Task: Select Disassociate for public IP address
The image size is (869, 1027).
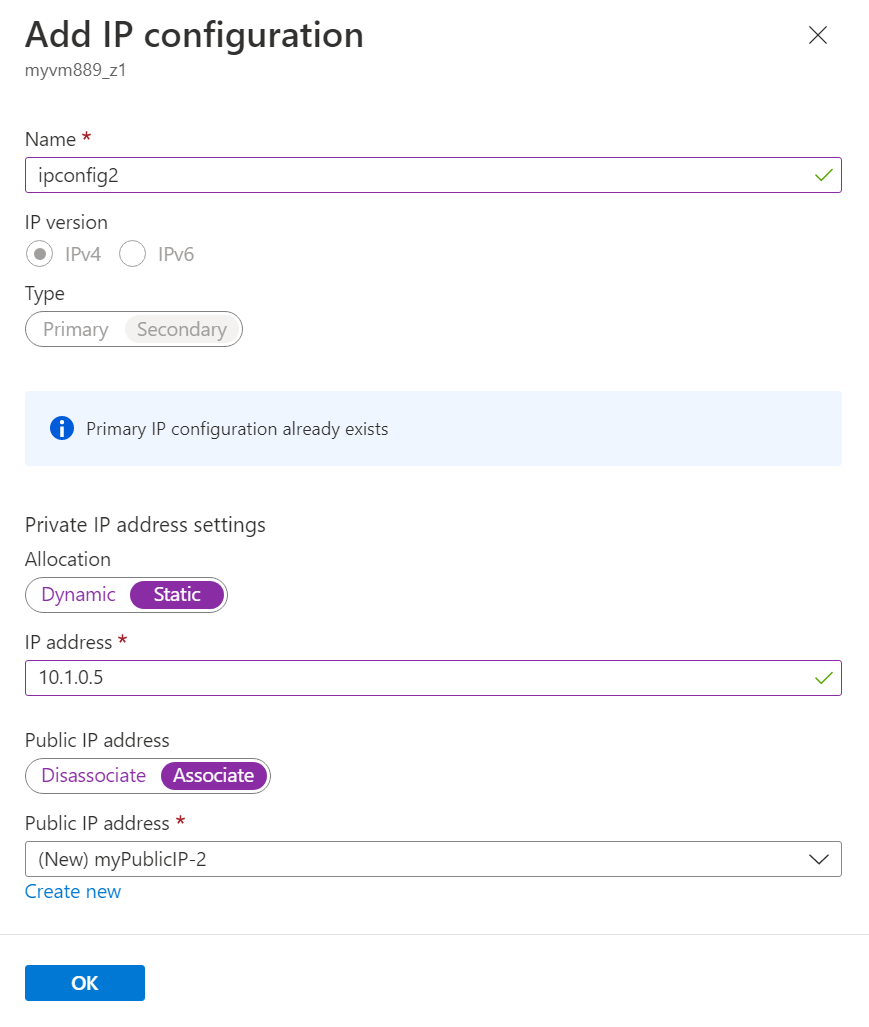Action: [94, 775]
